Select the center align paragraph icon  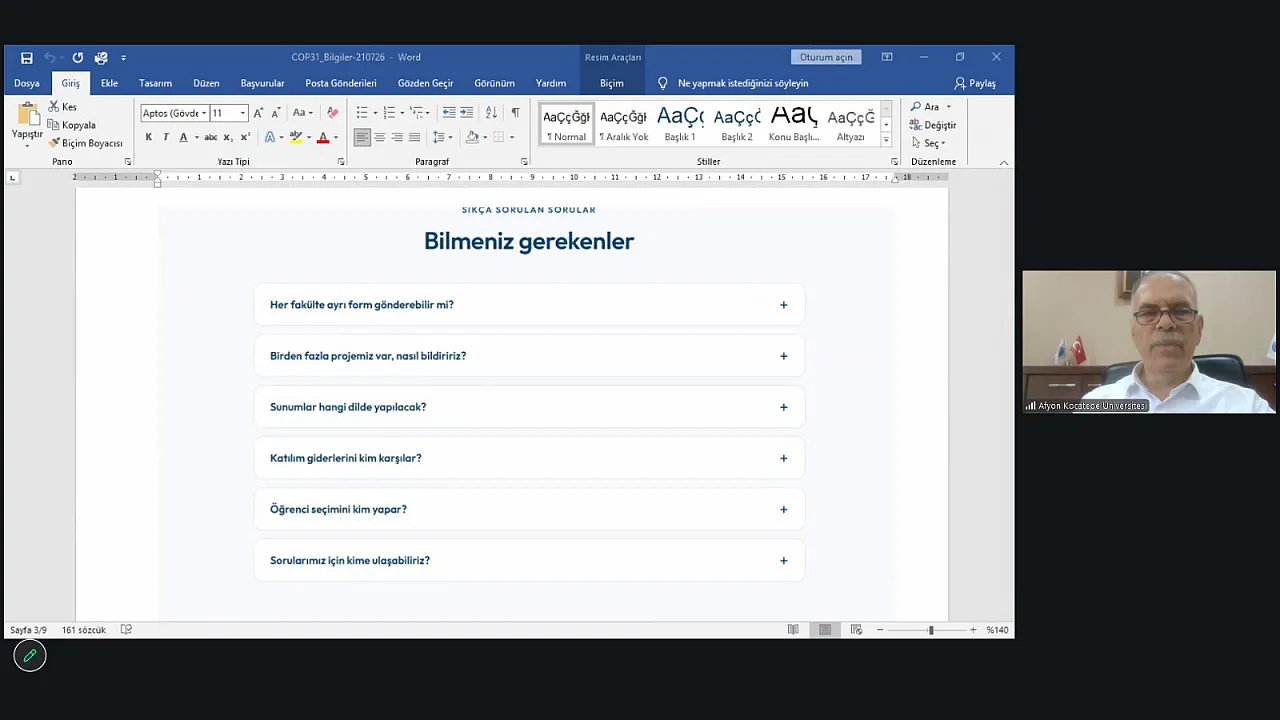pyautogui.click(x=380, y=137)
